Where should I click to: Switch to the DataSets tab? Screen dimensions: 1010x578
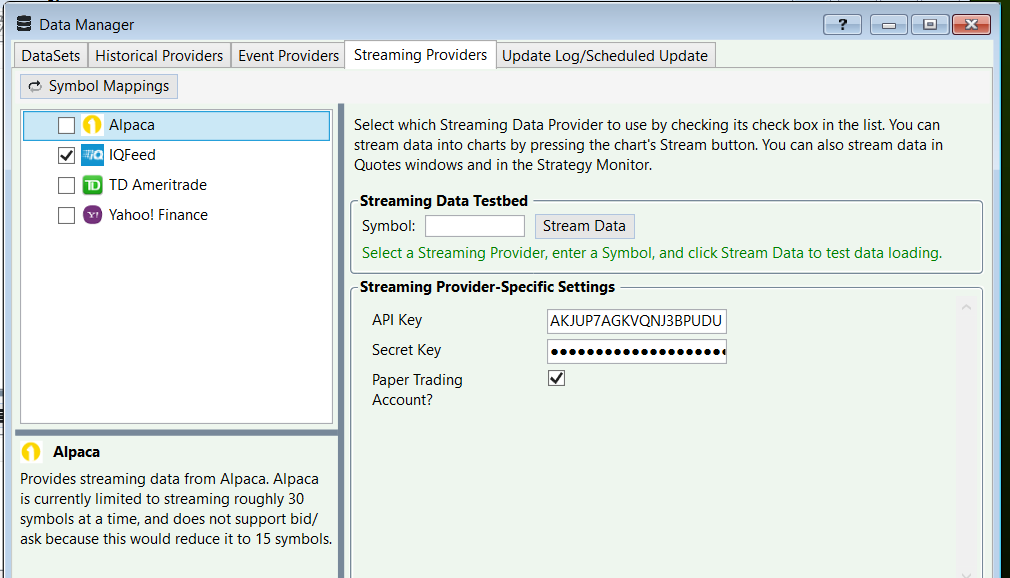pos(52,56)
